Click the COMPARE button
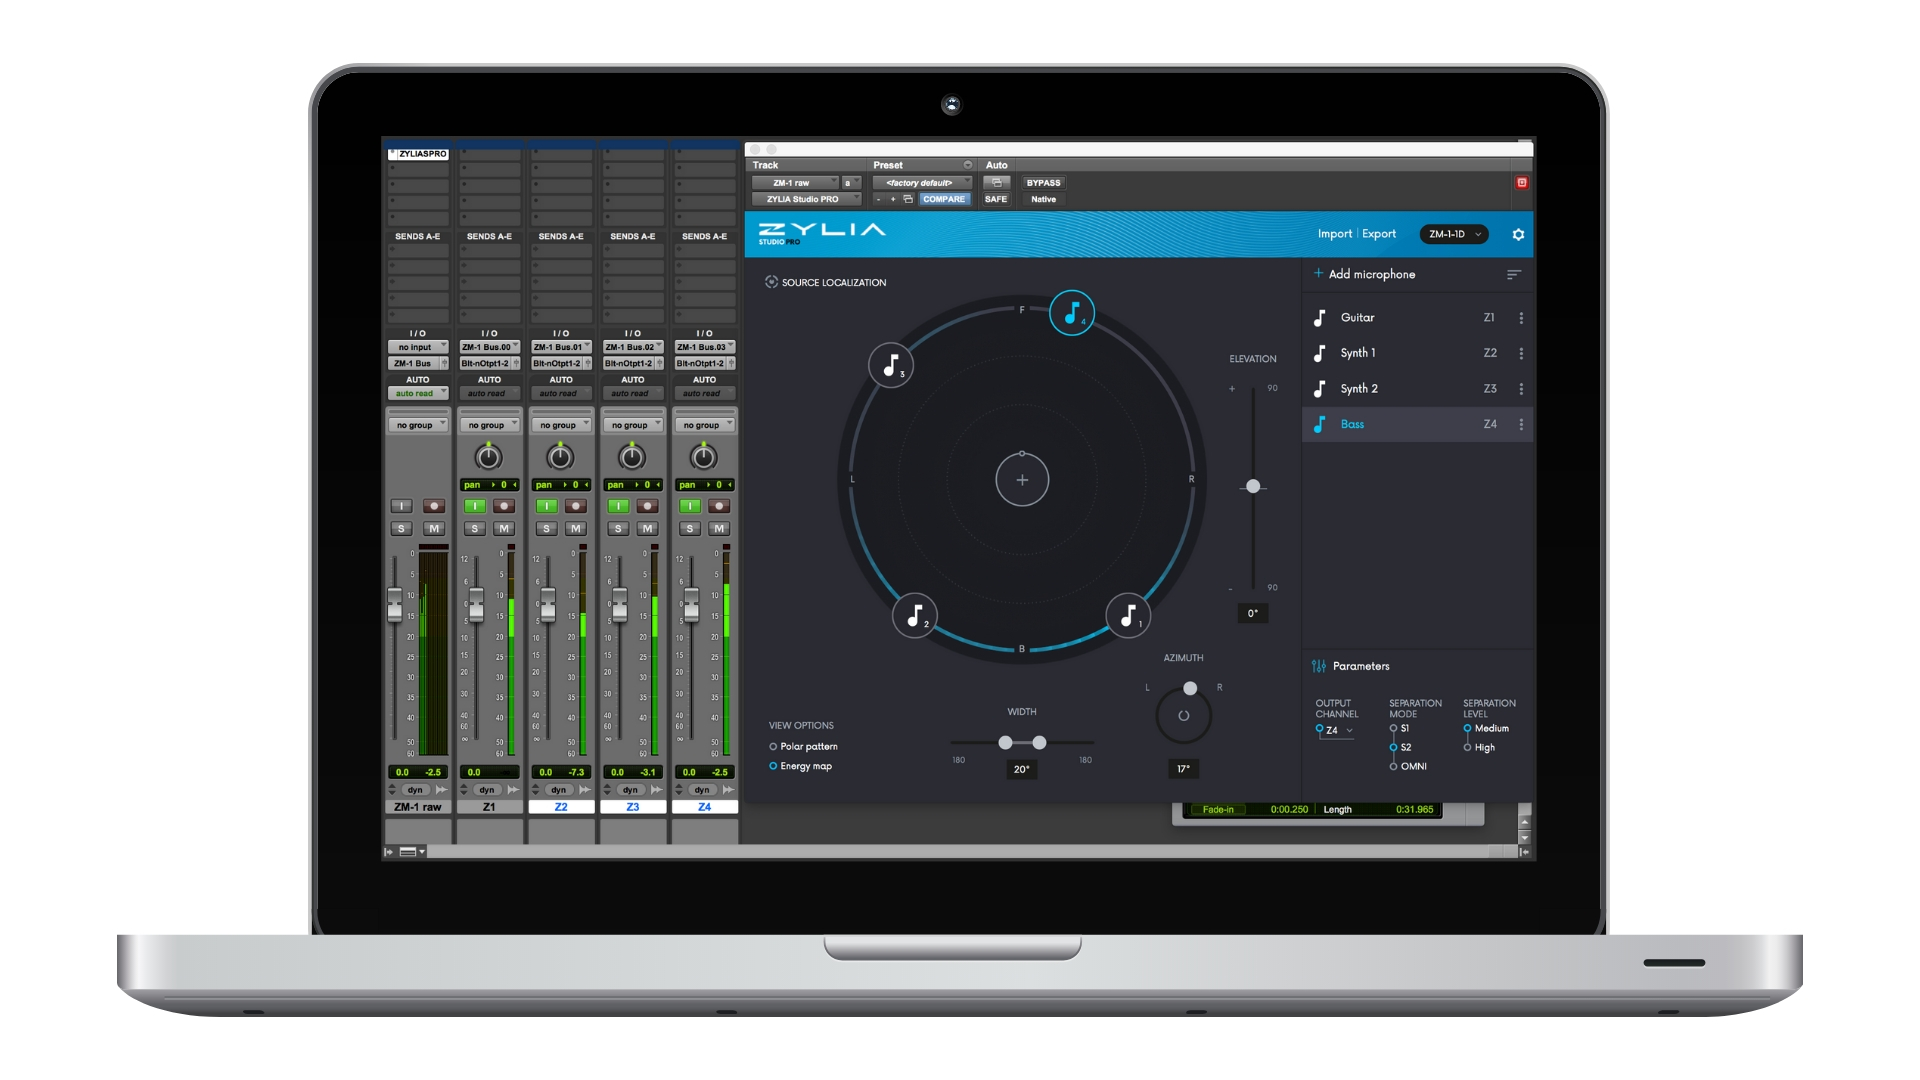This screenshot has width=1920, height=1080. point(944,199)
